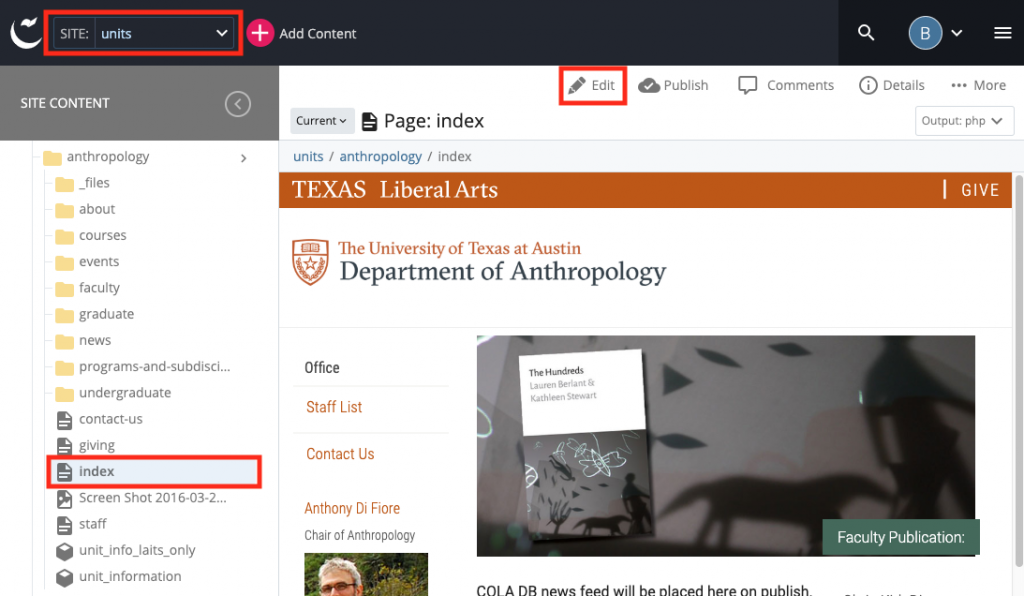Open the about folder
This screenshot has width=1024, height=596.
(x=85, y=210)
